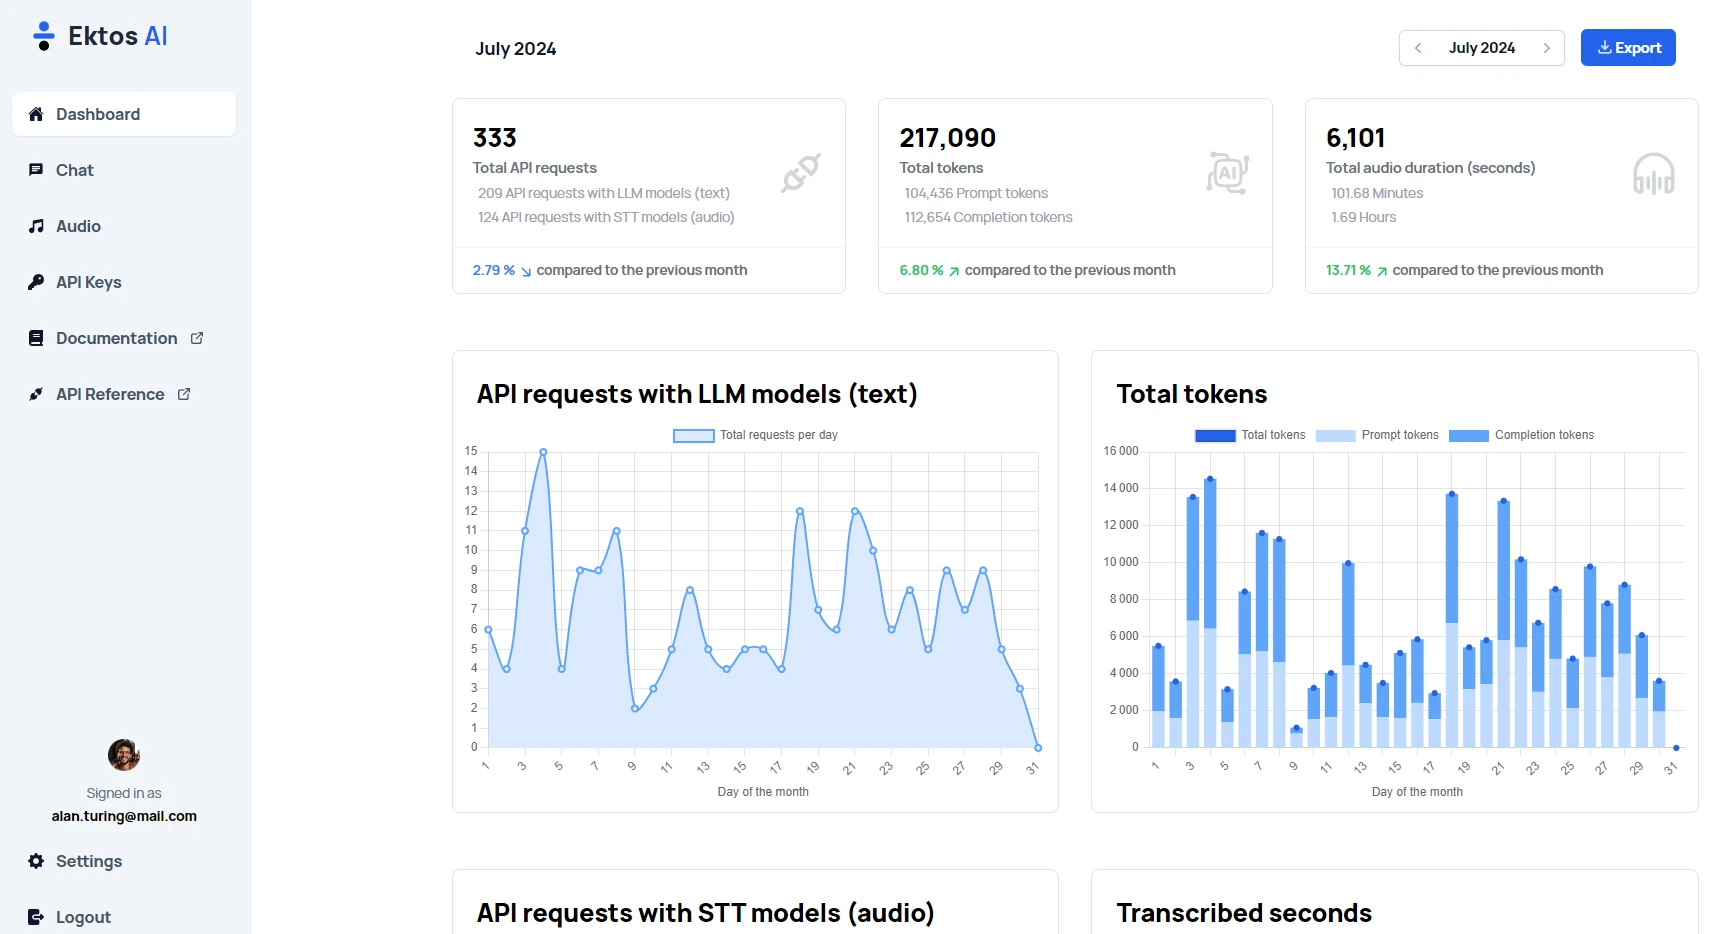Click the 1.69 Hours text
The height and width of the screenshot is (934, 1719).
[x=1363, y=217]
